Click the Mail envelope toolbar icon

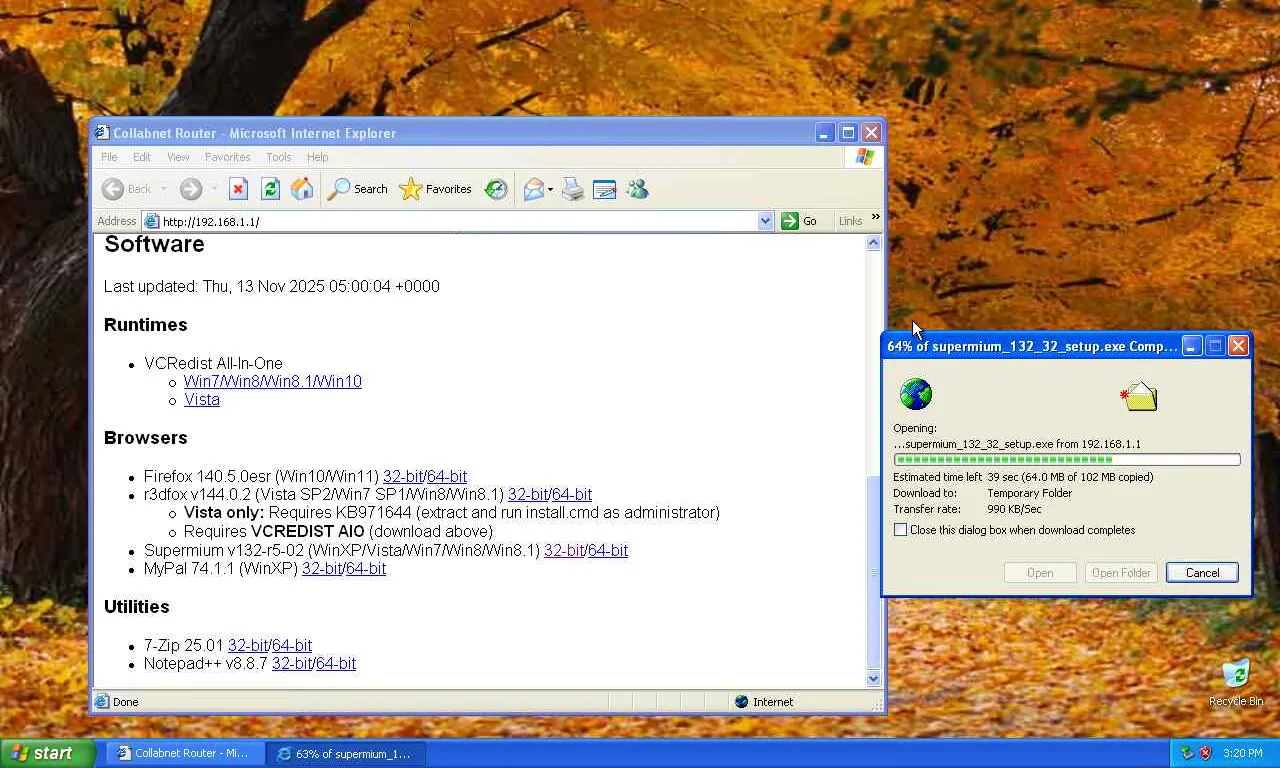click(x=533, y=189)
